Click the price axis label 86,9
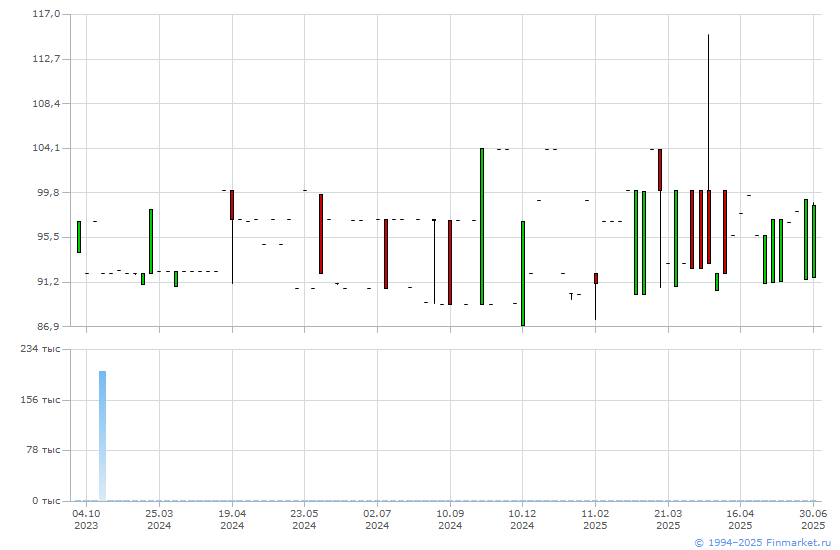 48,326
